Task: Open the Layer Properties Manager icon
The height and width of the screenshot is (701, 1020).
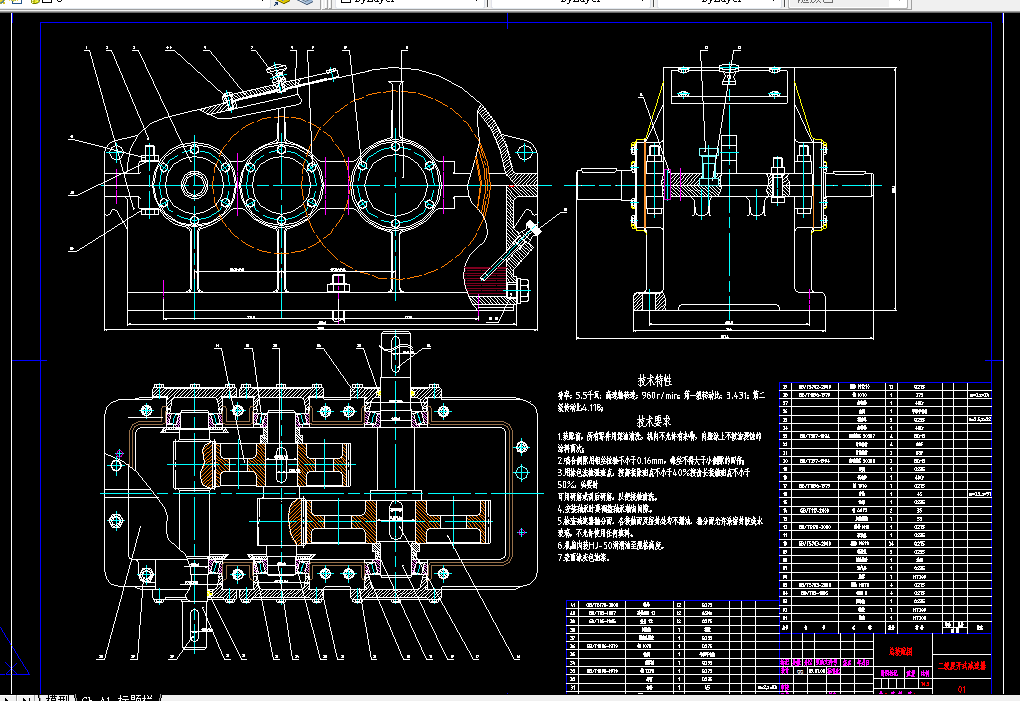Action: coord(3,3)
